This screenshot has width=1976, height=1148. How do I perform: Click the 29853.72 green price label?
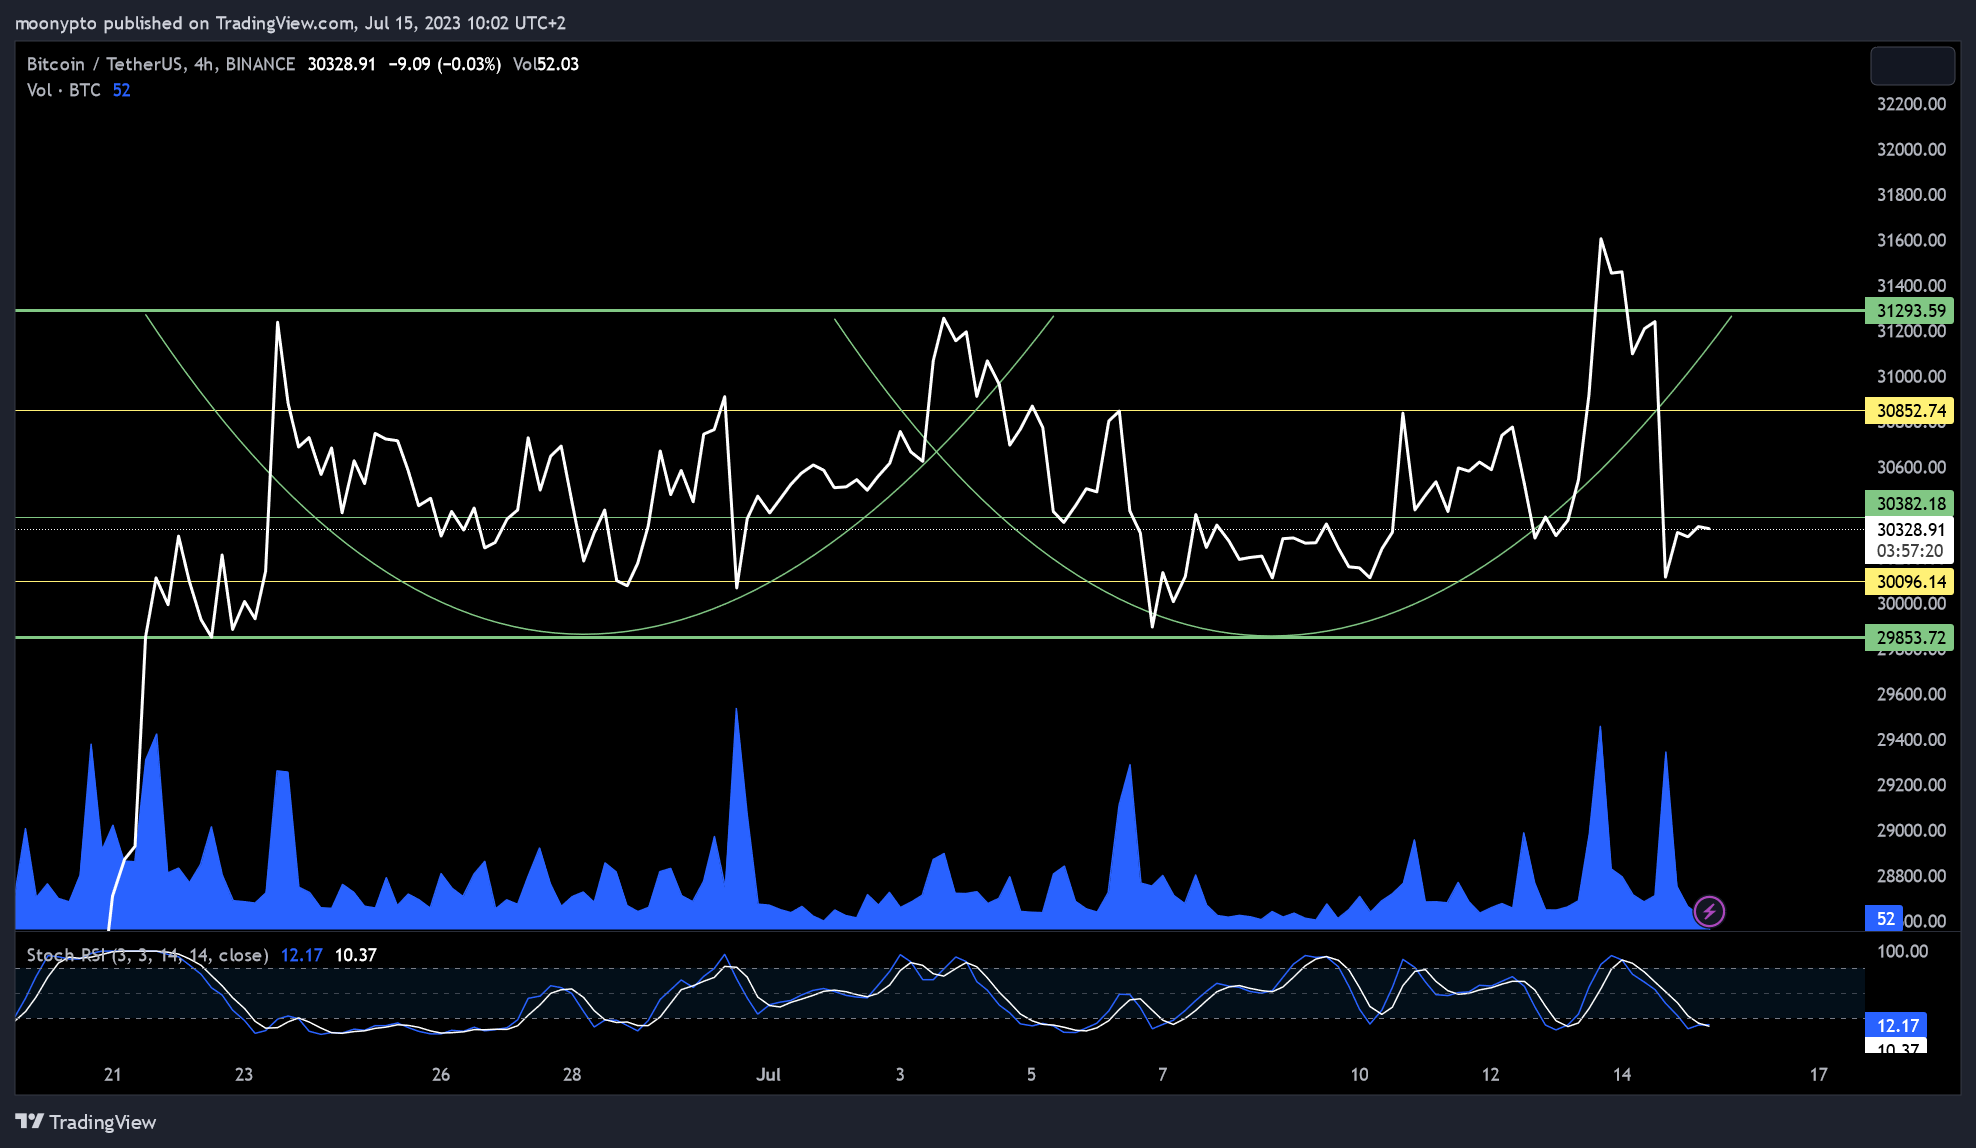point(1909,638)
